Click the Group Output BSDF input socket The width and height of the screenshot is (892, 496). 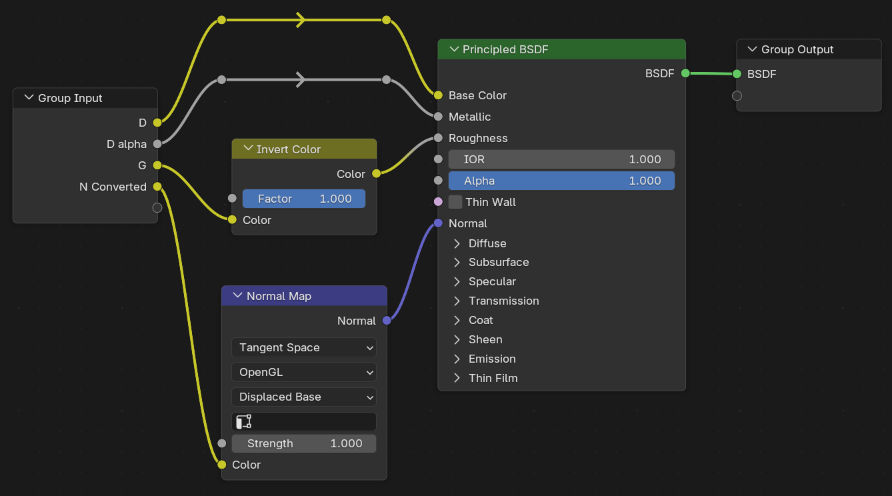[x=737, y=74]
